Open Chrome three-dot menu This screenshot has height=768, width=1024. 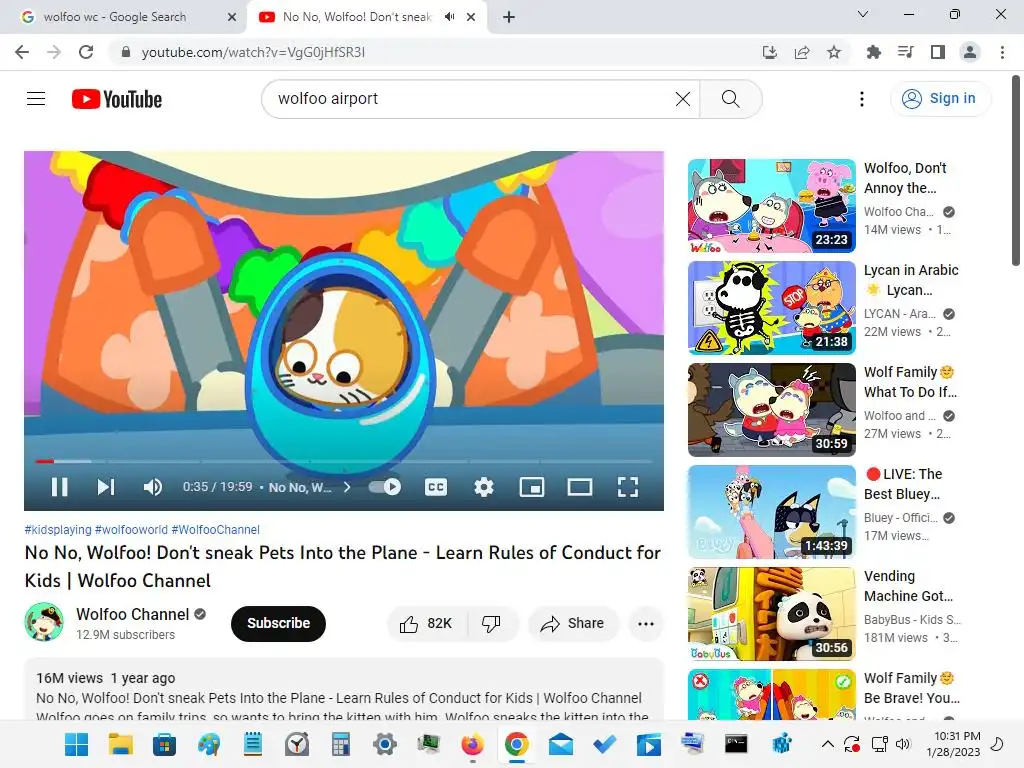(1002, 52)
